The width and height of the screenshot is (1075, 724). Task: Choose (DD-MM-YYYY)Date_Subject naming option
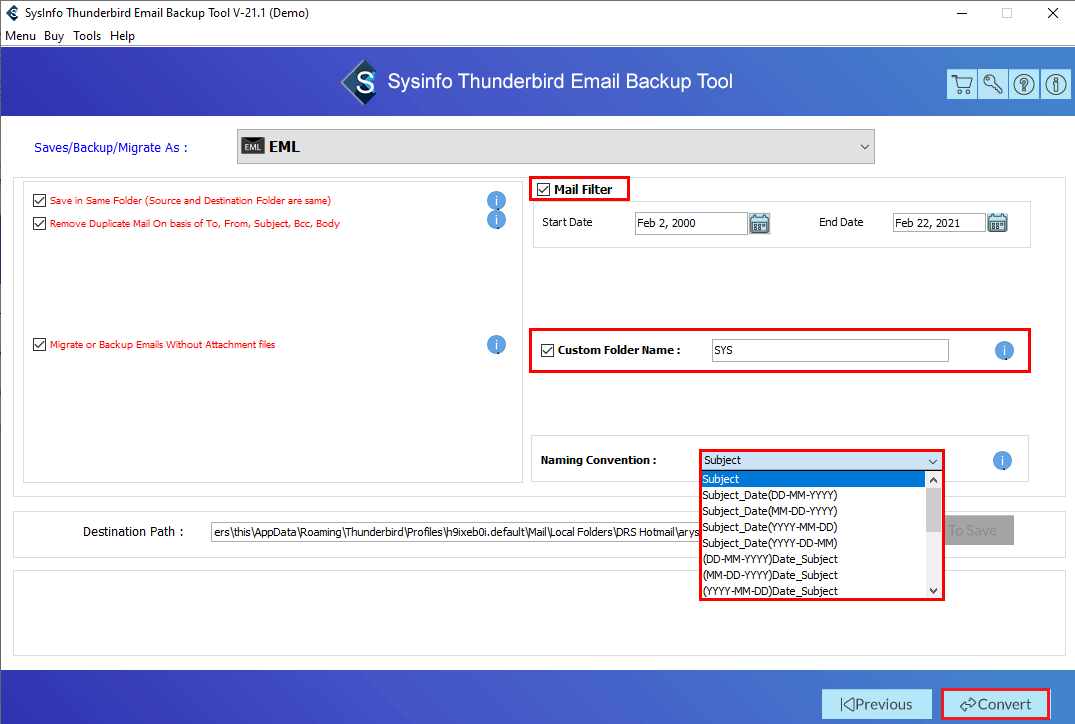point(812,559)
